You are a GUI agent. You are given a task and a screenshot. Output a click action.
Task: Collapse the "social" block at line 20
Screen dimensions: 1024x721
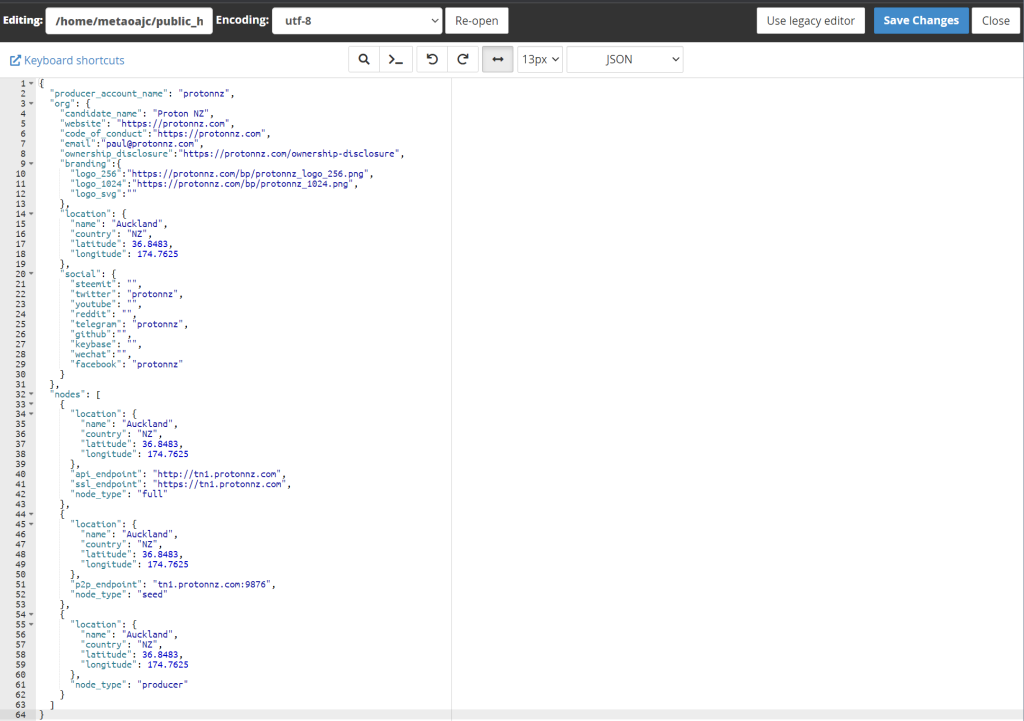(x=31, y=274)
